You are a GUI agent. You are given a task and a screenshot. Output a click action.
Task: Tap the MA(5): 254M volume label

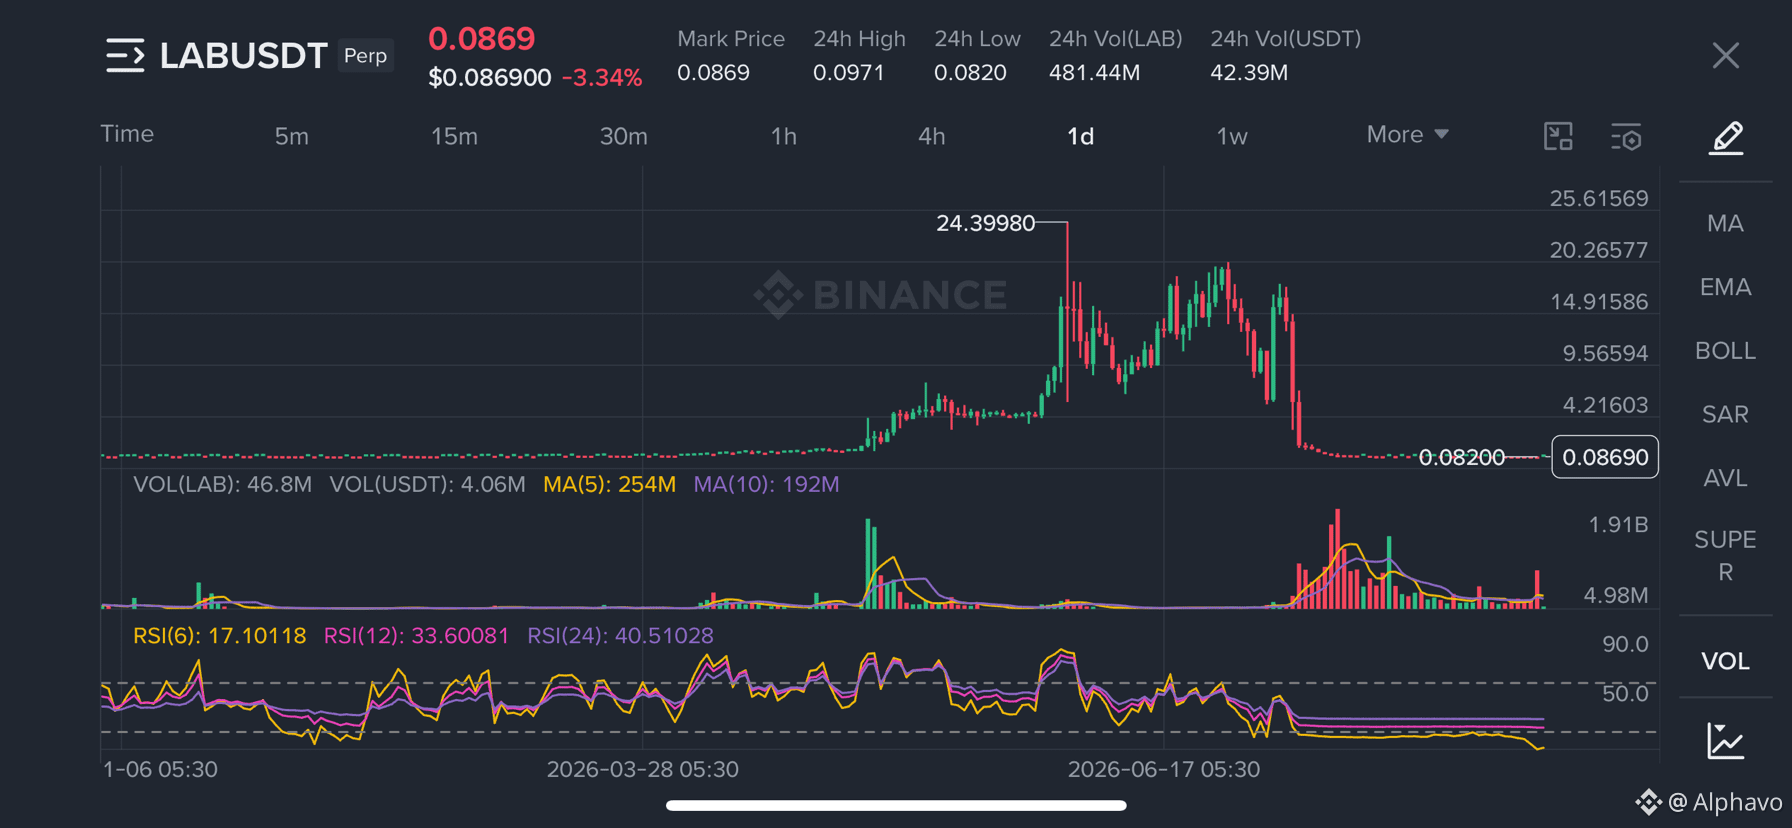click(609, 485)
